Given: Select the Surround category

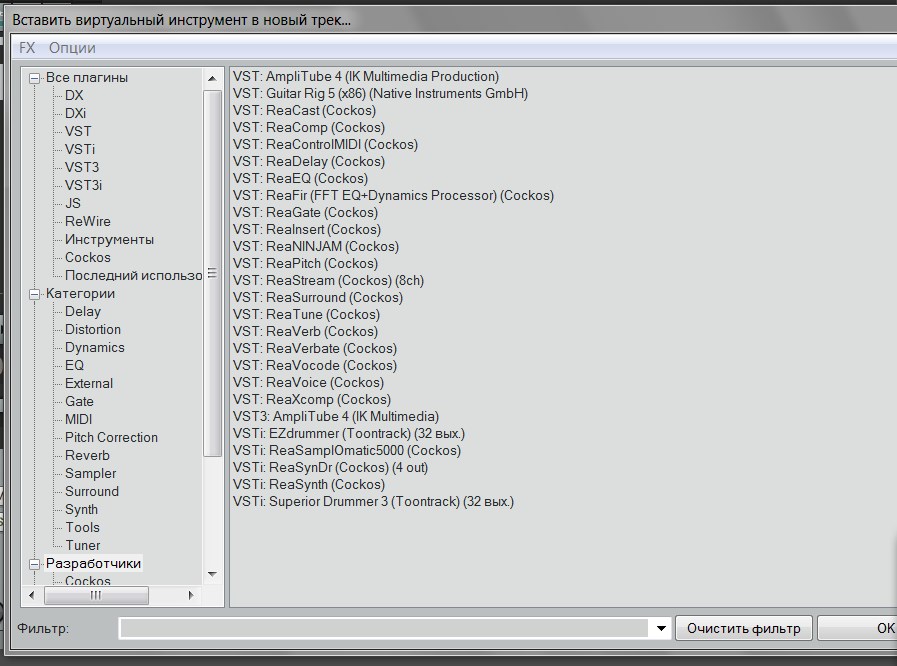Looking at the screenshot, I should pyautogui.click(x=92, y=492).
